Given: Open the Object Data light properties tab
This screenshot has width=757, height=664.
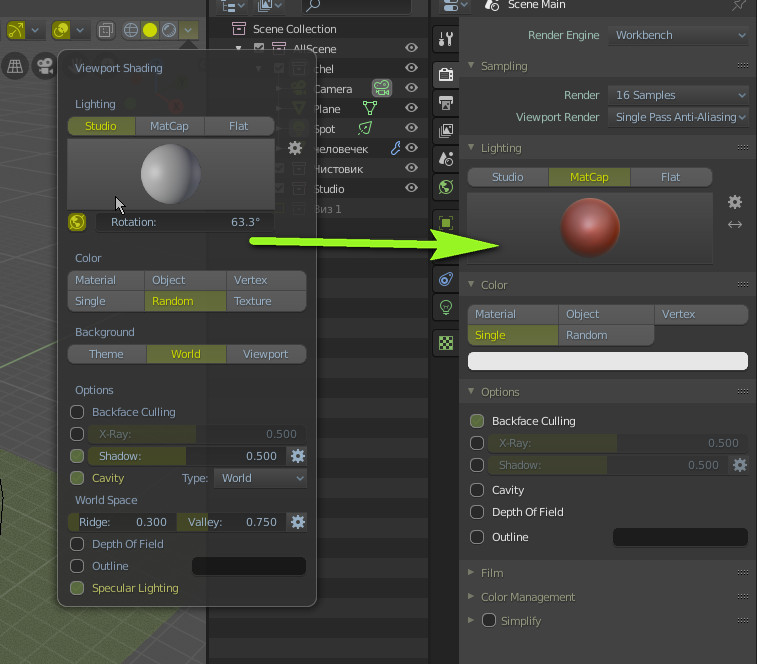Looking at the screenshot, I should [x=446, y=307].
